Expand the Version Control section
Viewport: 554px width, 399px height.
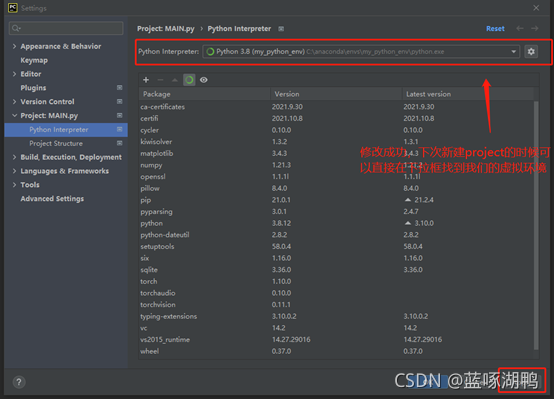(x=14, y=101)
